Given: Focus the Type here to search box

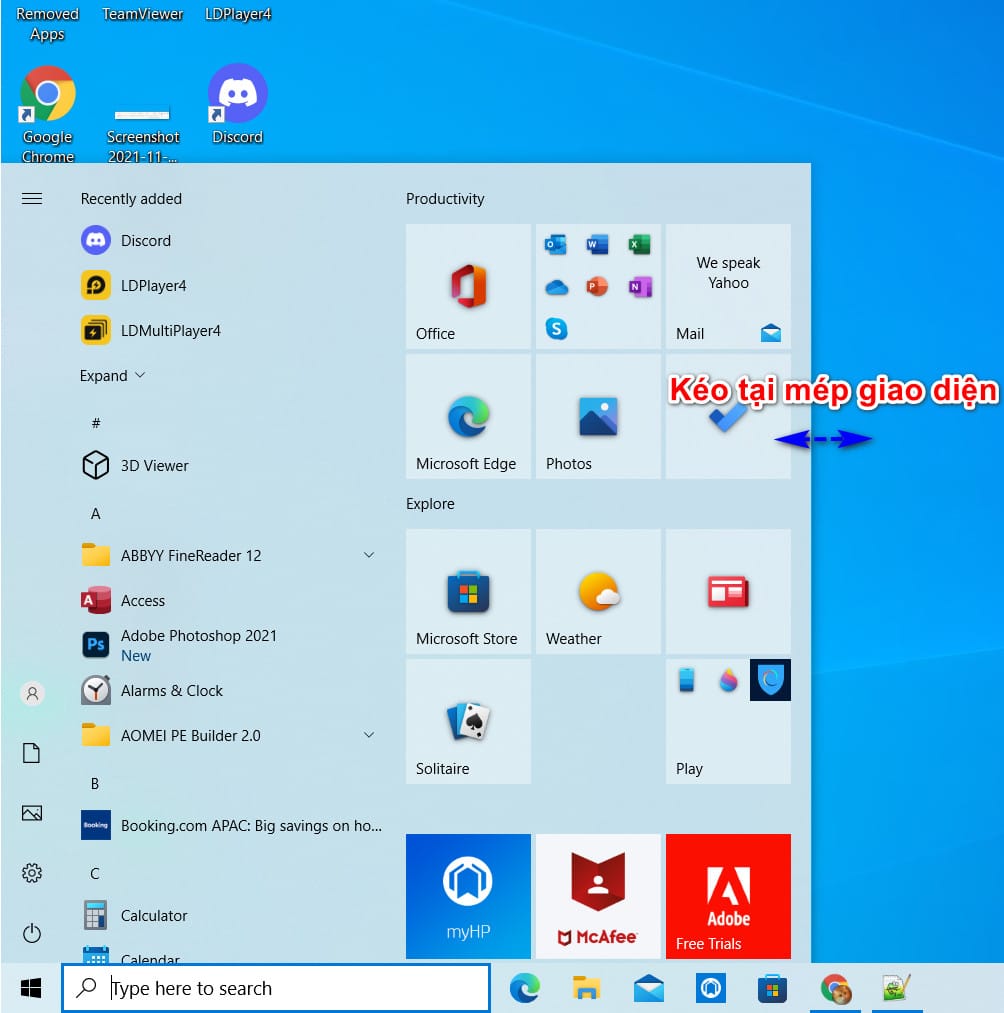Looking at the screenshot, I should [x=276, y=988].
